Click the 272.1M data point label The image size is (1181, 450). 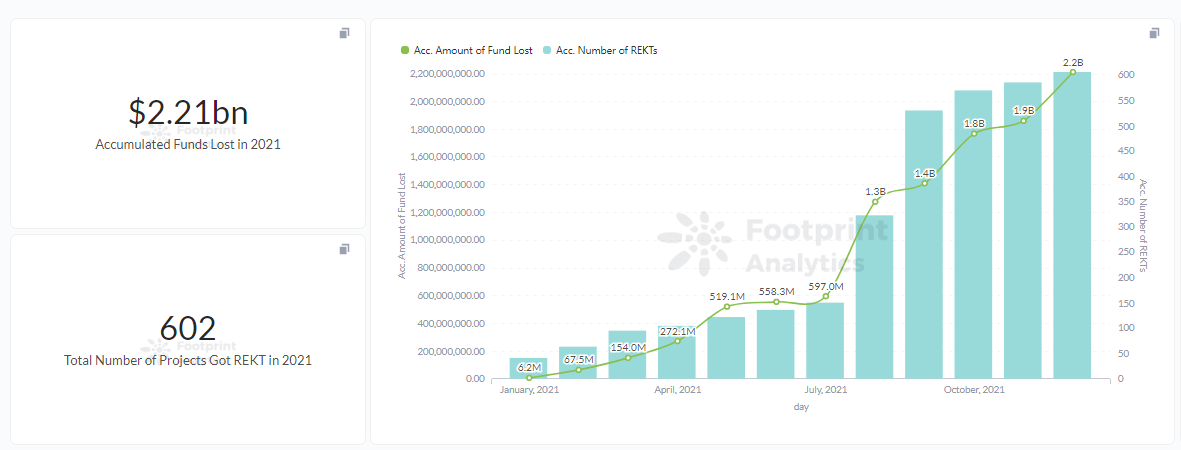point(678,330)
